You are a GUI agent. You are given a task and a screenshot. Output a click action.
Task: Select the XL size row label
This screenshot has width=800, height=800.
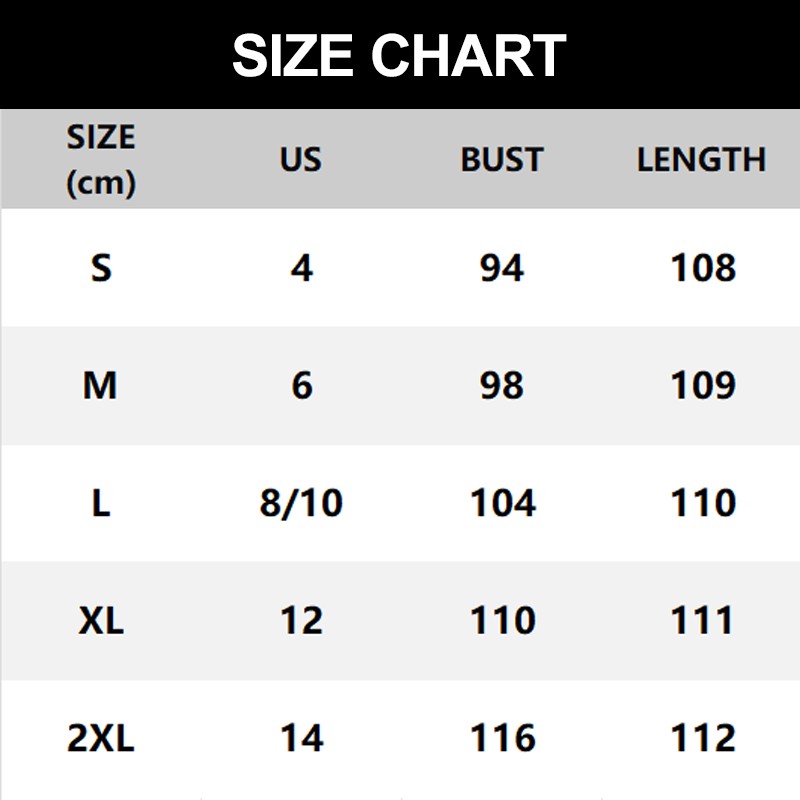pyautogui.click(x=101, y=621)
